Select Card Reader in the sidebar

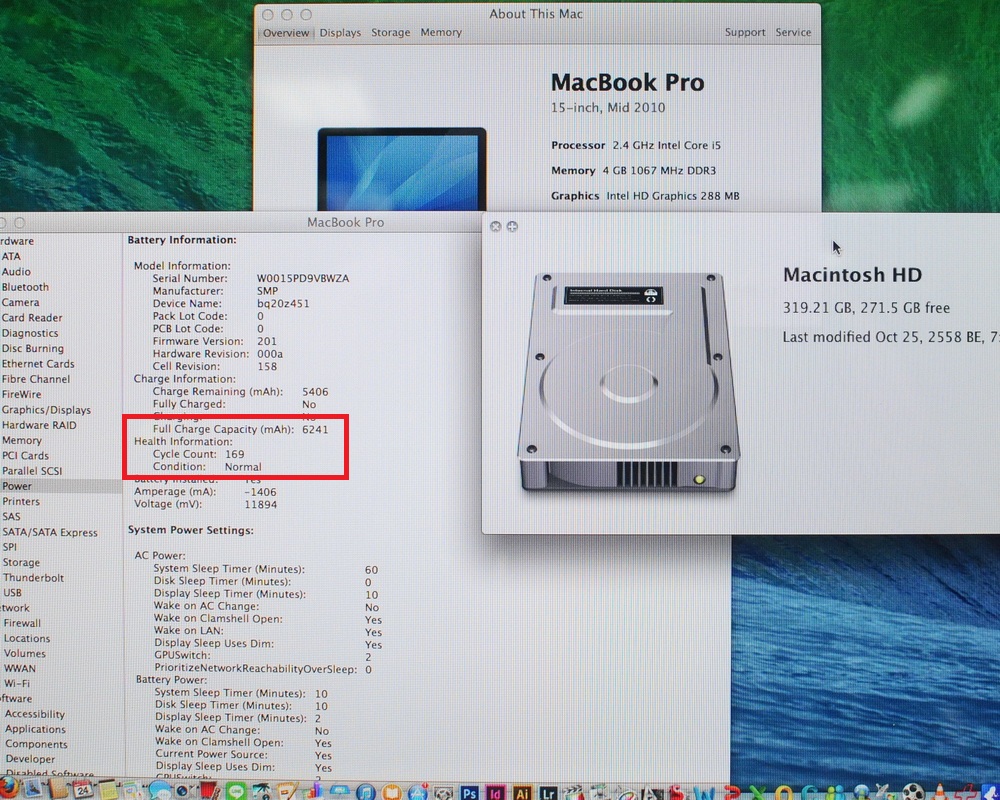pos(32,318)
